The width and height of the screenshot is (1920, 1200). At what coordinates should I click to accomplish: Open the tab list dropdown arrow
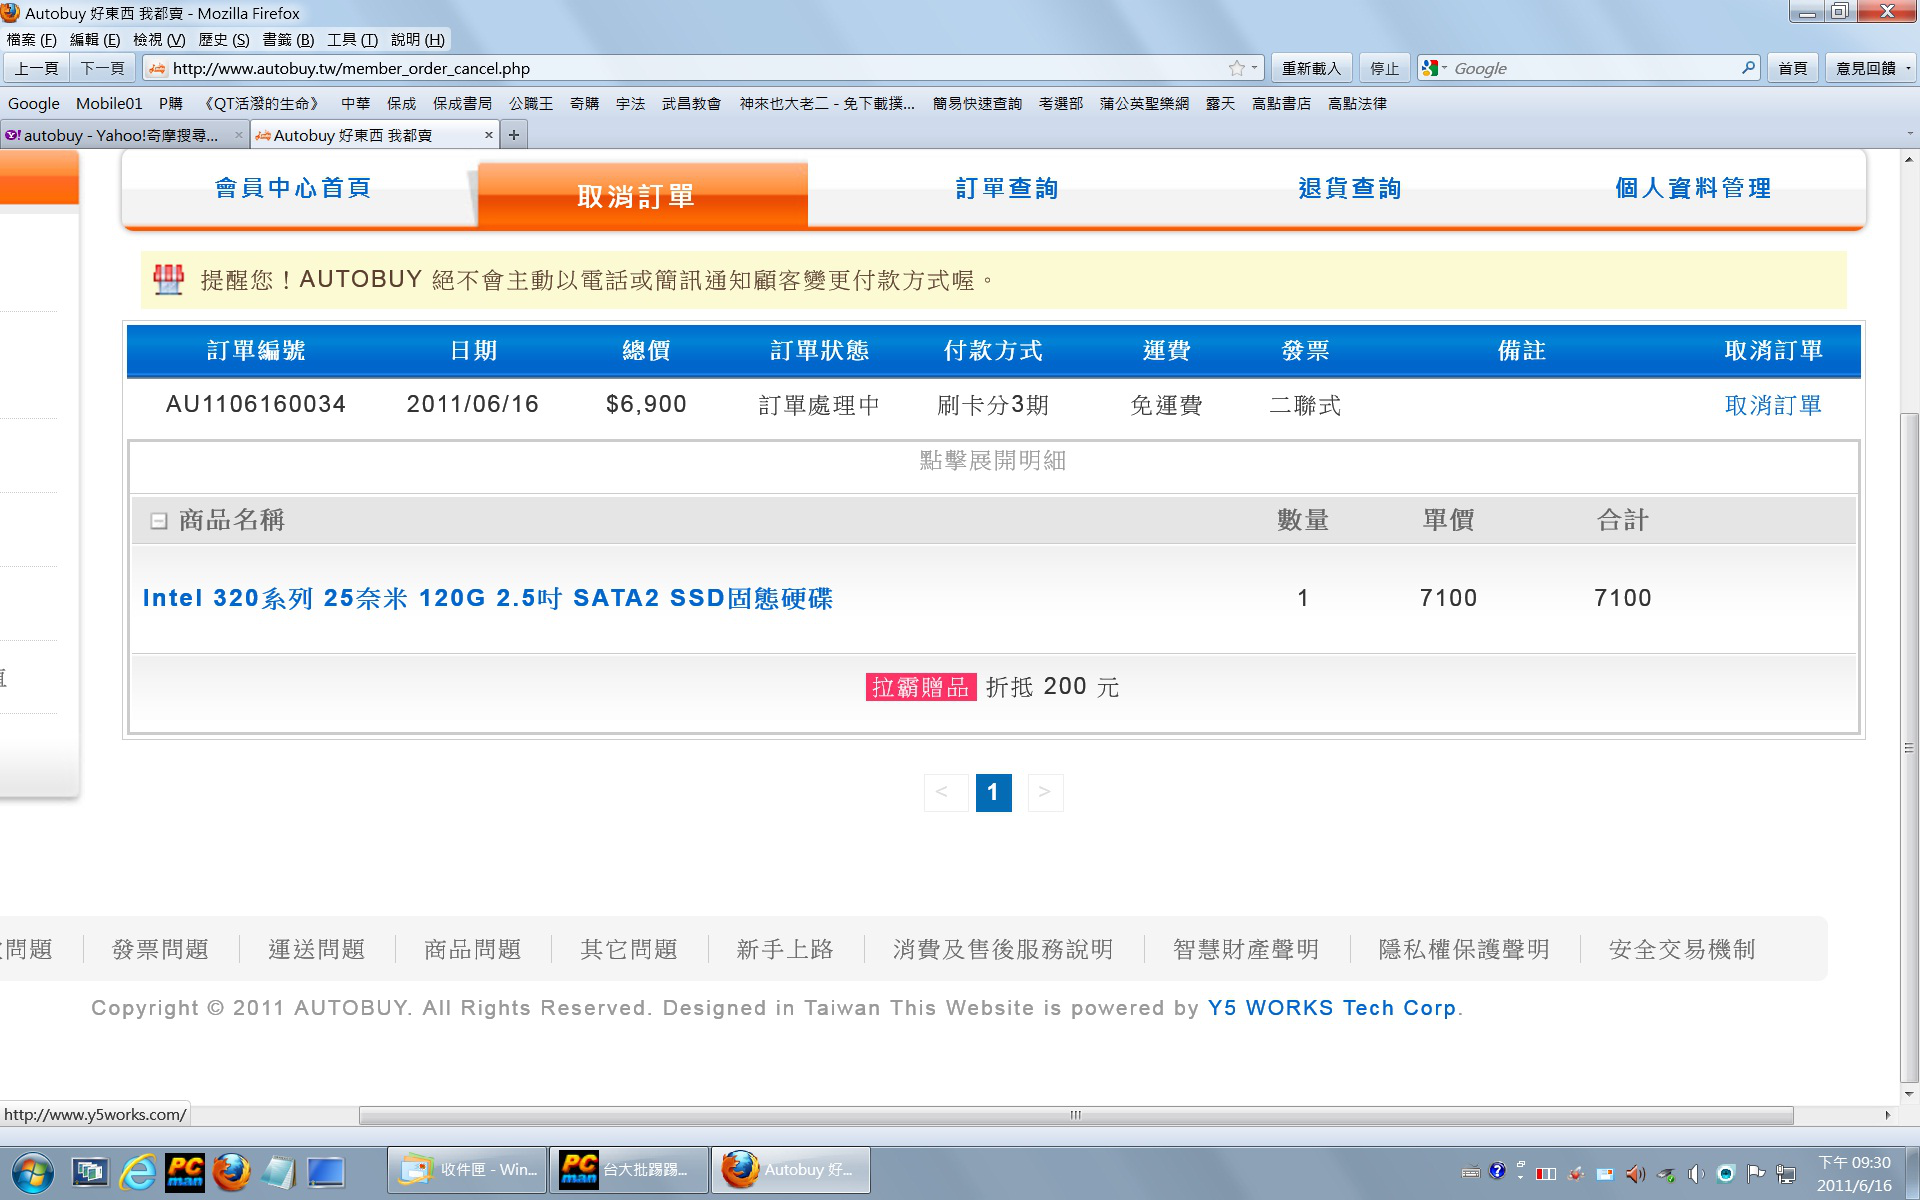tap(1909, 135)
